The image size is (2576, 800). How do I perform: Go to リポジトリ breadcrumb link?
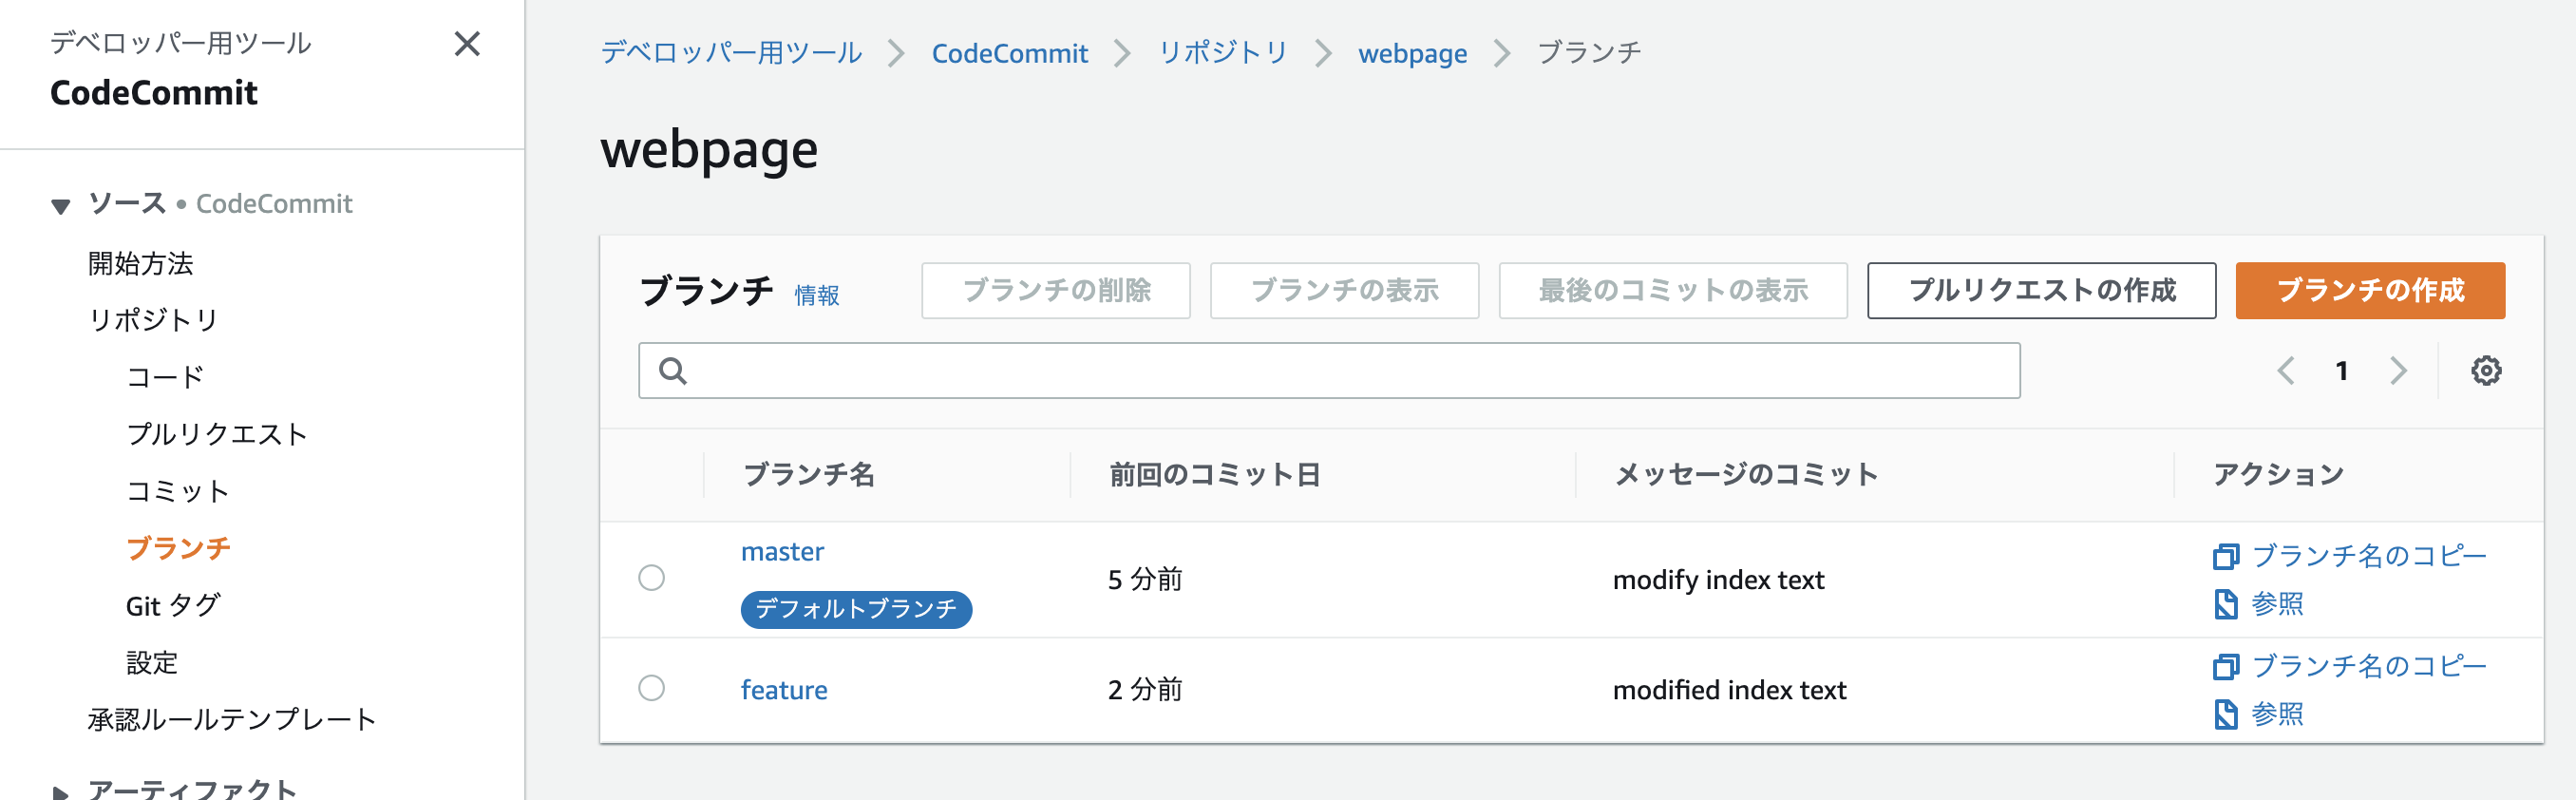click(x=1222, y=53)
